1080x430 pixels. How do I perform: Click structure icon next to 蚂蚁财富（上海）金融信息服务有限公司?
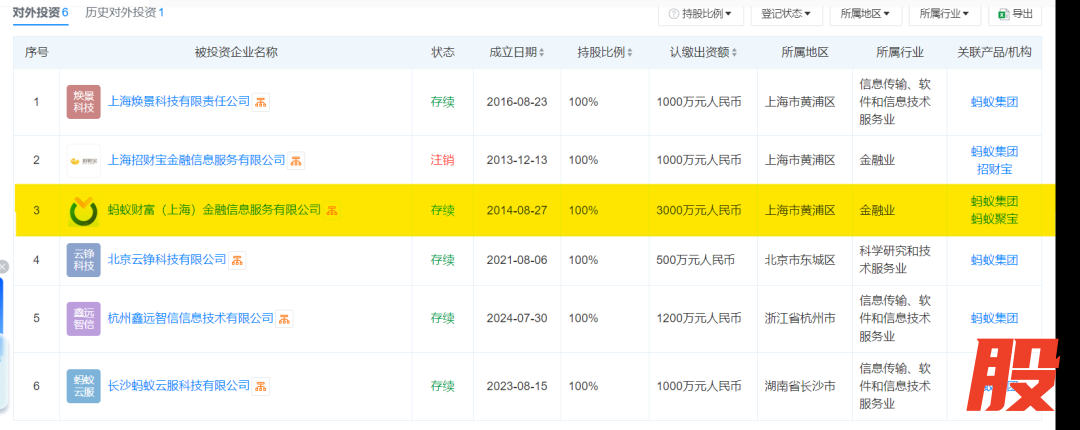click(332, 210)
